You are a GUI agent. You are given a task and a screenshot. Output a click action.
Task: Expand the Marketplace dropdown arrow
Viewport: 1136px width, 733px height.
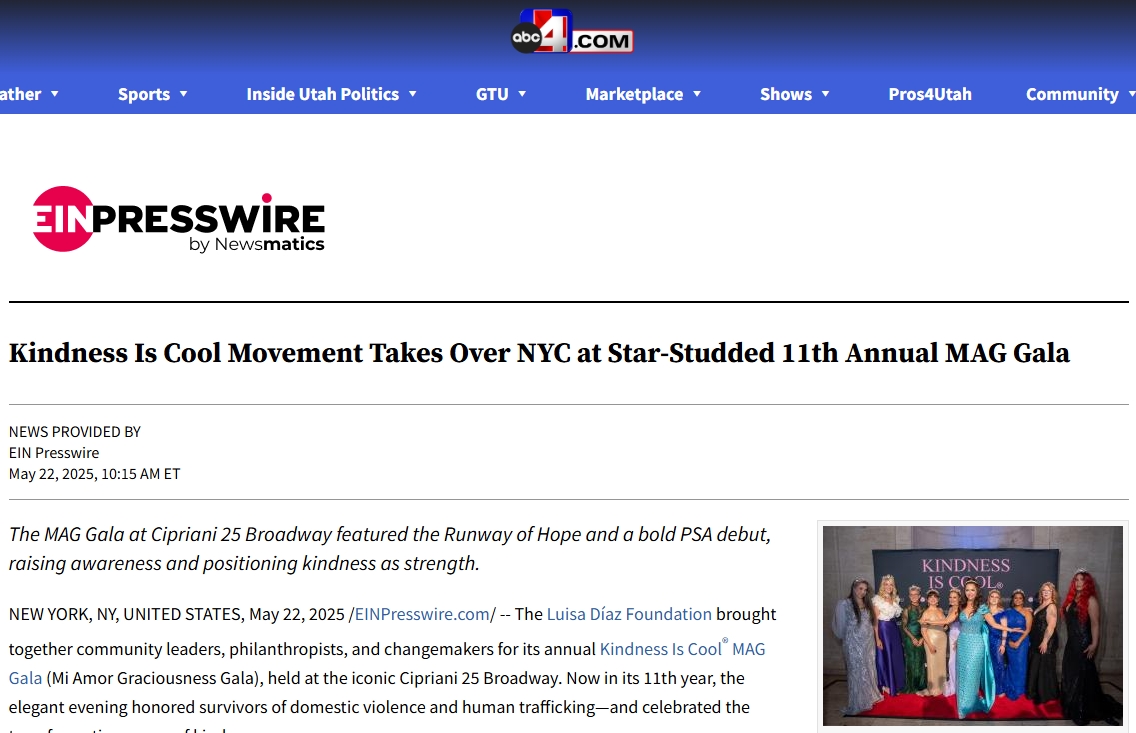pyautogui.click(x=697, y=94)
